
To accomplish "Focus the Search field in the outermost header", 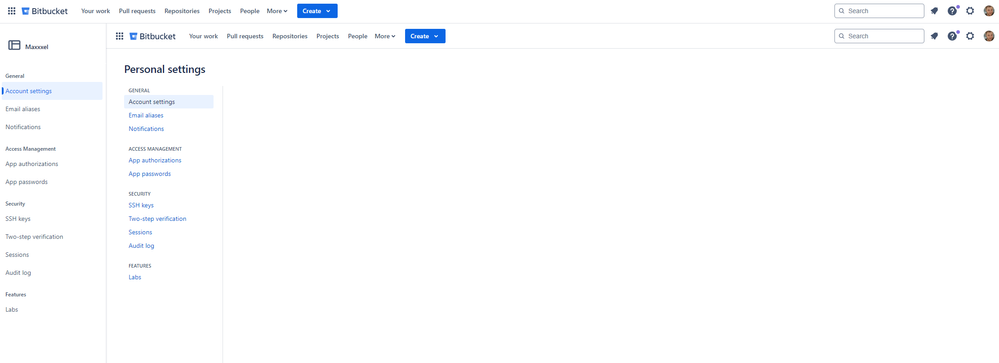I will (879, 11).
